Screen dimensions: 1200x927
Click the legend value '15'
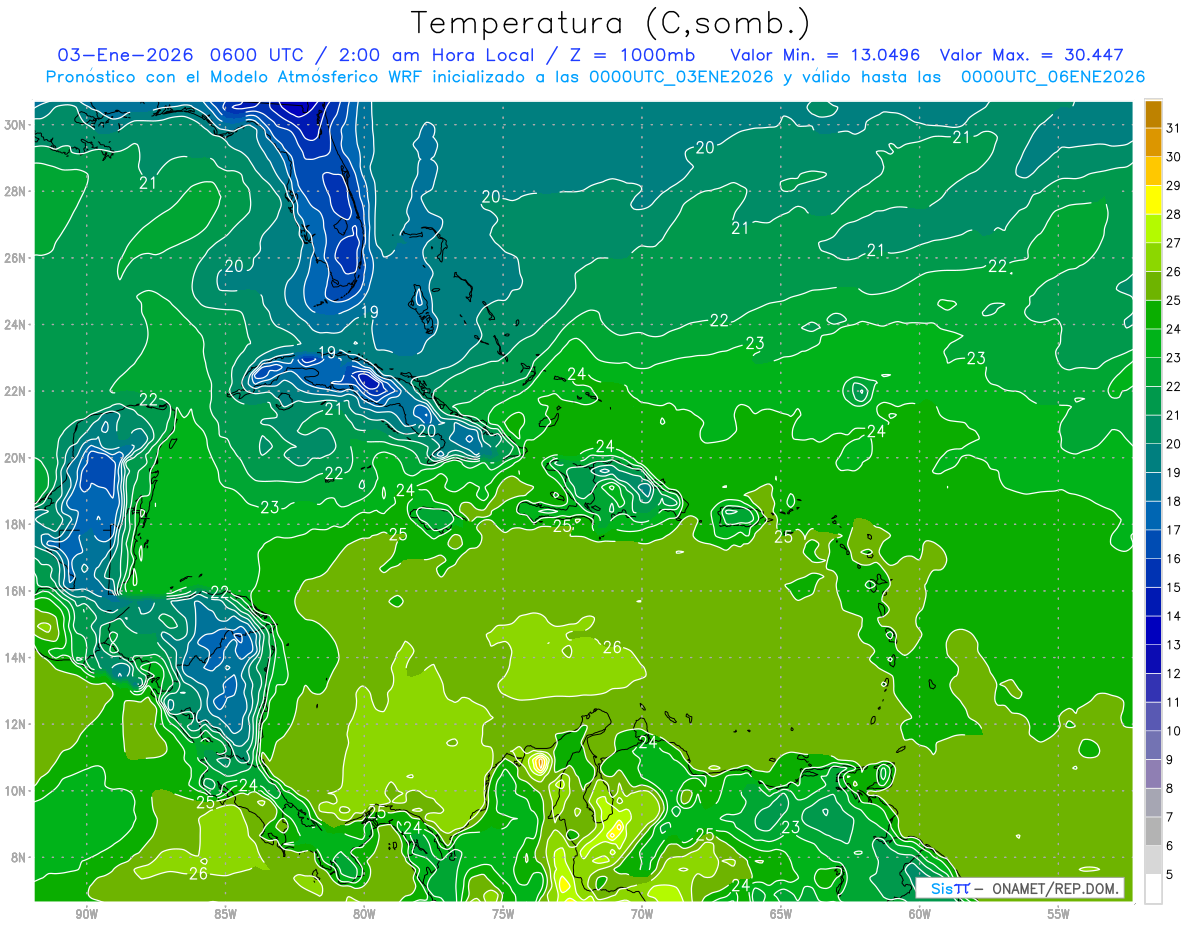click(1174, 587)
